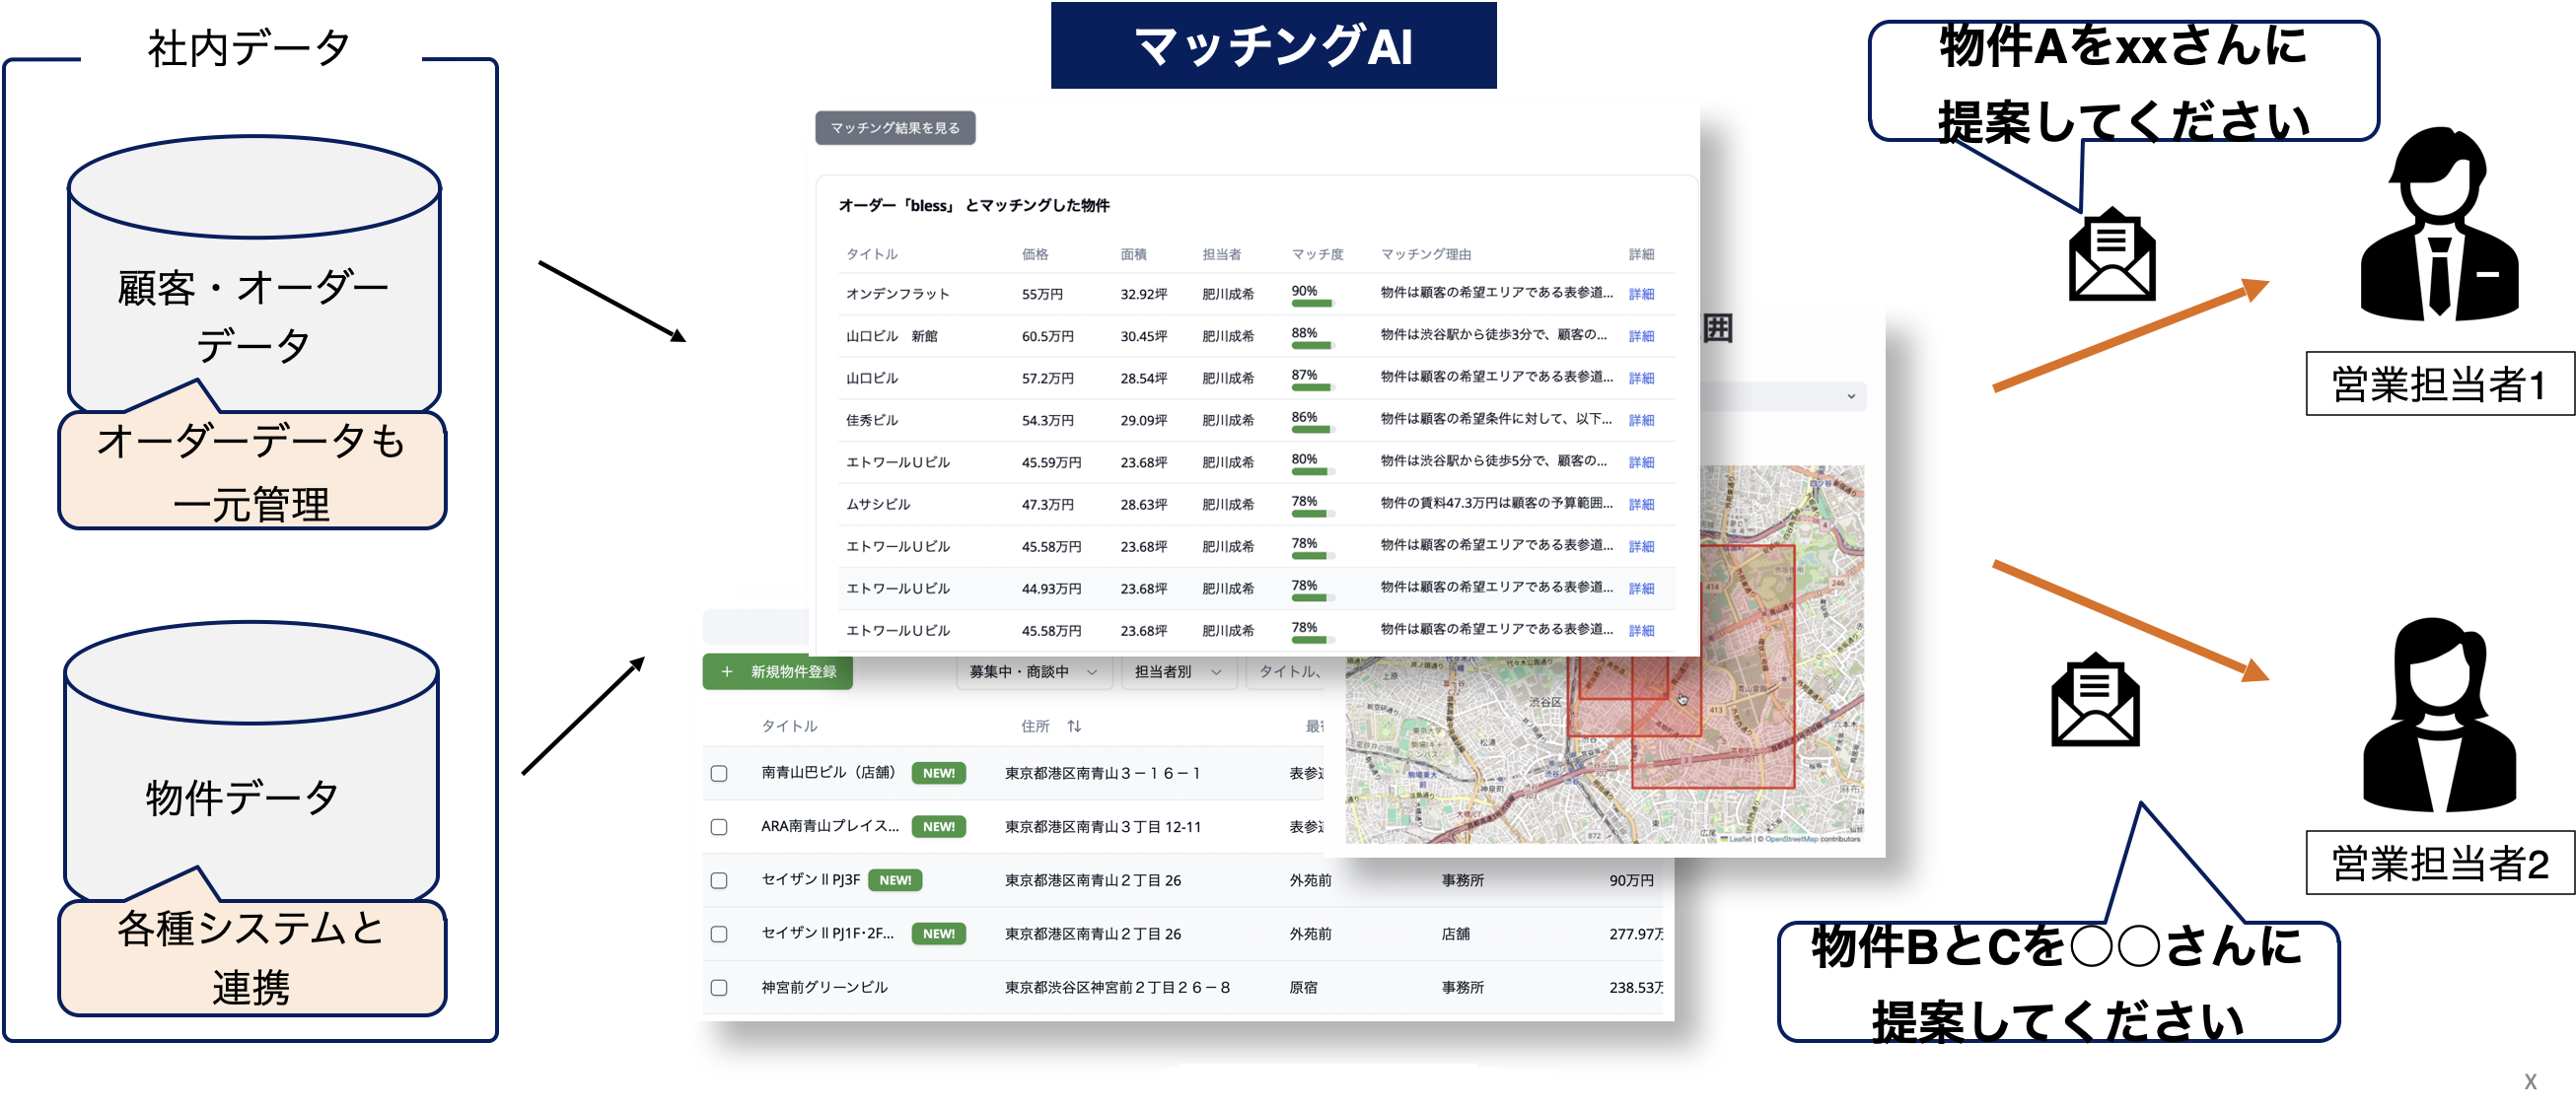Select the checkbox for 神宮前グリーンビル

pos(718,987)
